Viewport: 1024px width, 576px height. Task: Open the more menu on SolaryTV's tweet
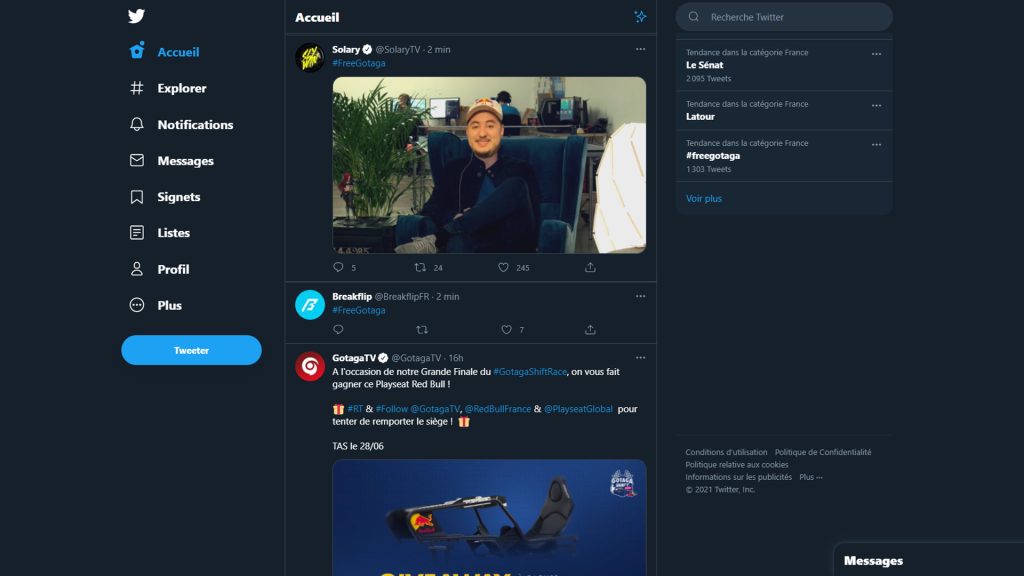click(x=640, y=48)
